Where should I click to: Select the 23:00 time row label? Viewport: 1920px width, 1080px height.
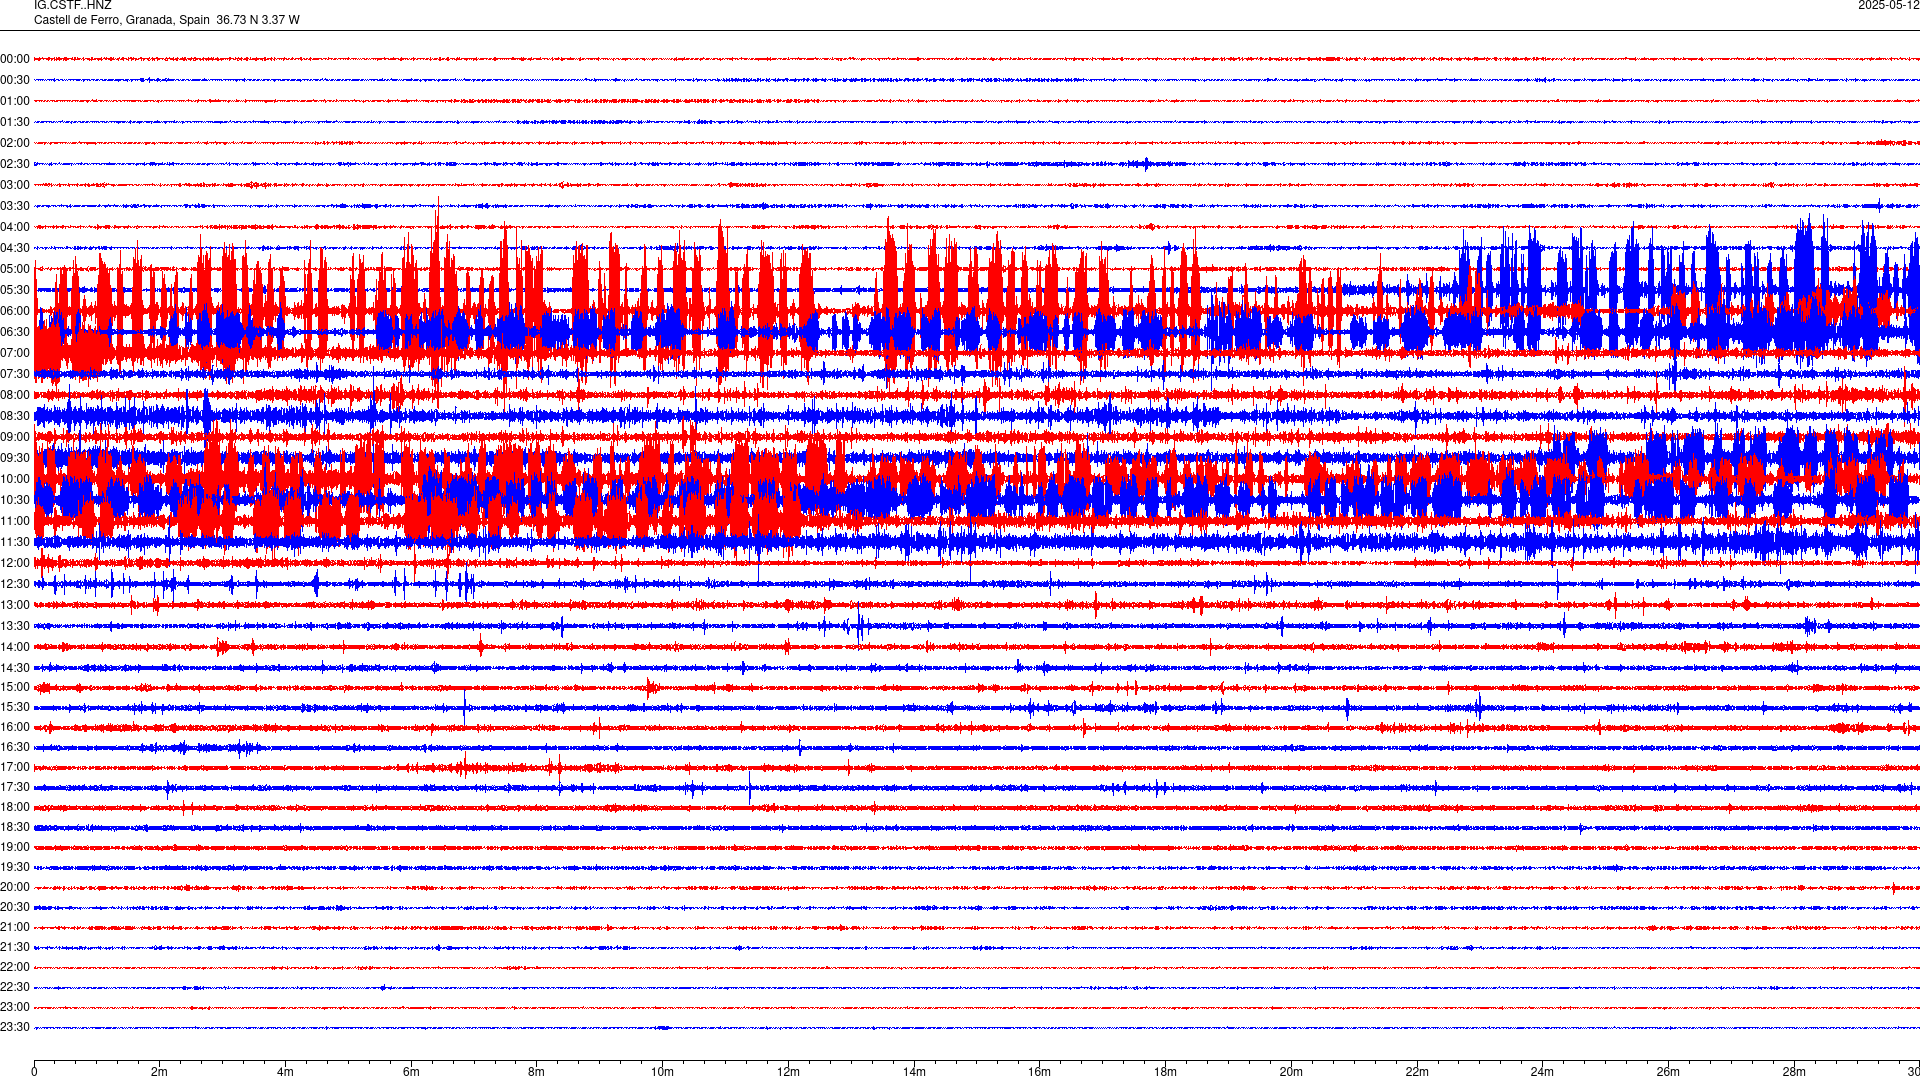[x=15, y=1007]
